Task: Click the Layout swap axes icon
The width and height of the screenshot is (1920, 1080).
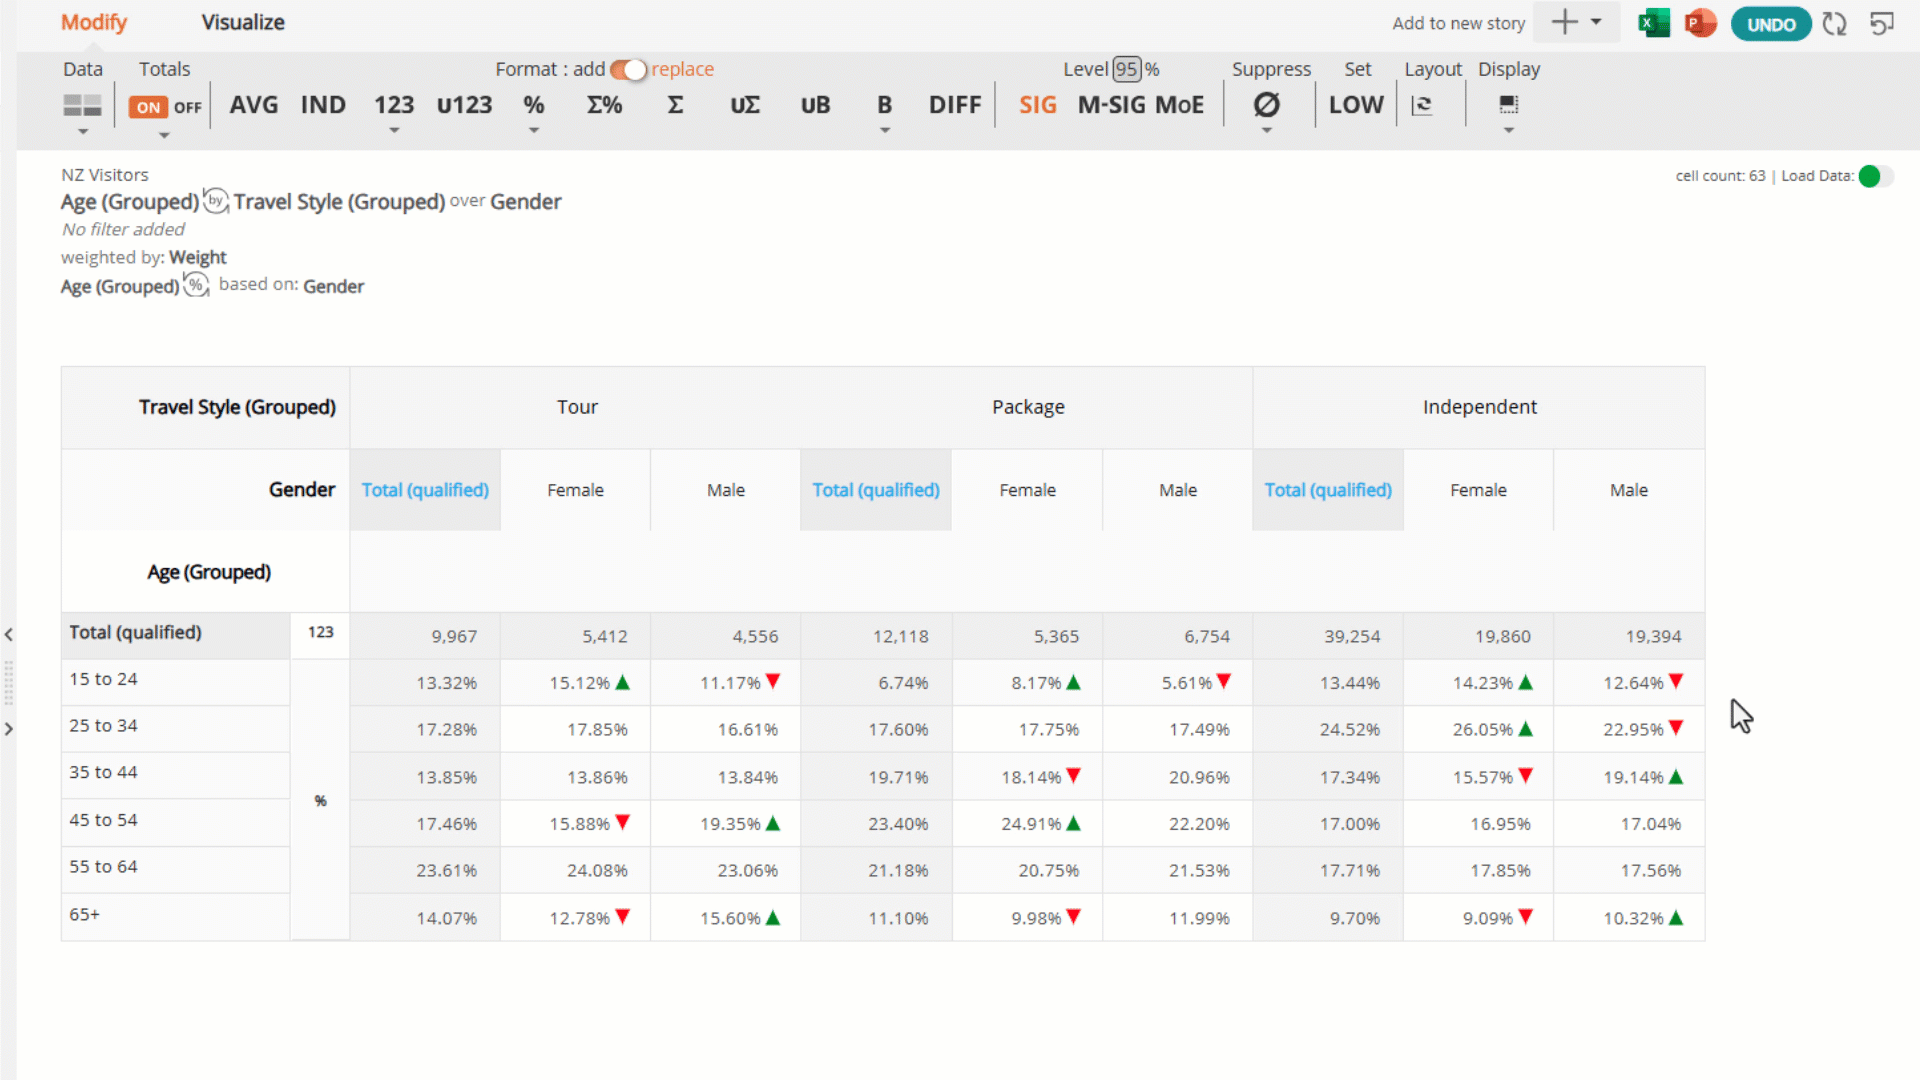Action: pyautogui.click(x=1422, y=105)
